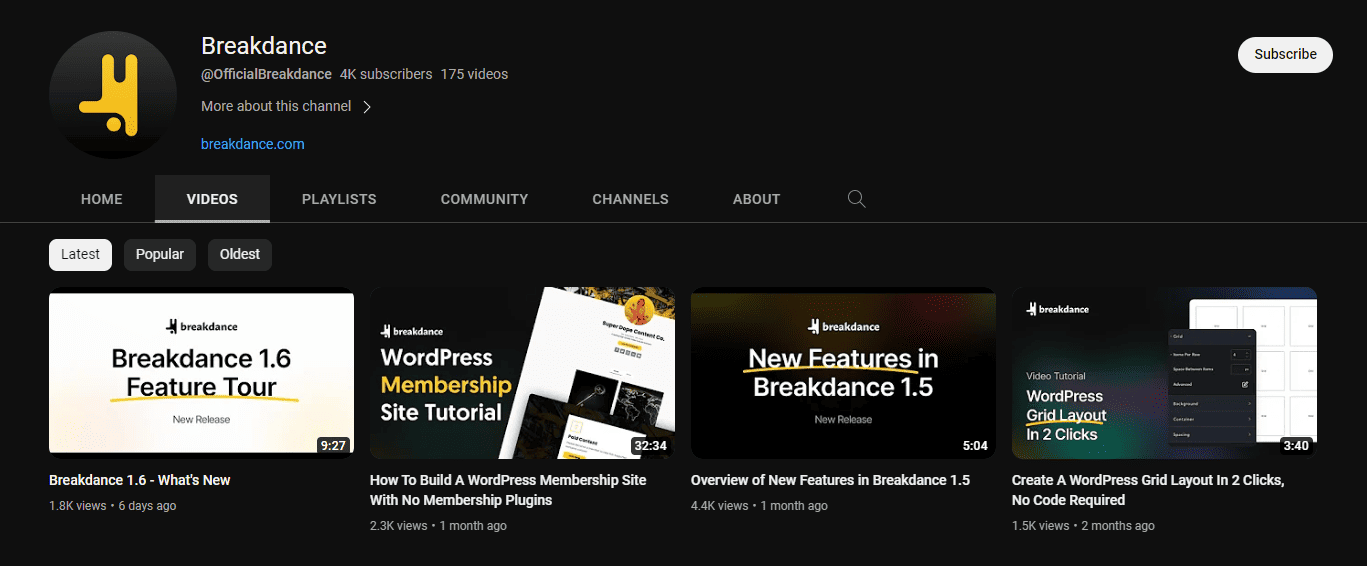Open the Channels tab
1367x566 pixels.
(630, 199)
